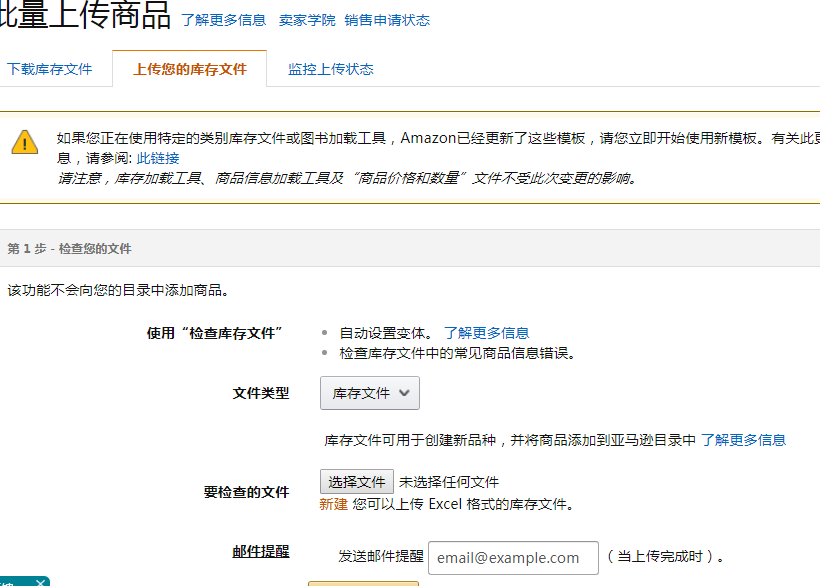Open the 库存文件 file type dropdown
Viewport: 820px width, 586px height.
click(368, 393)
